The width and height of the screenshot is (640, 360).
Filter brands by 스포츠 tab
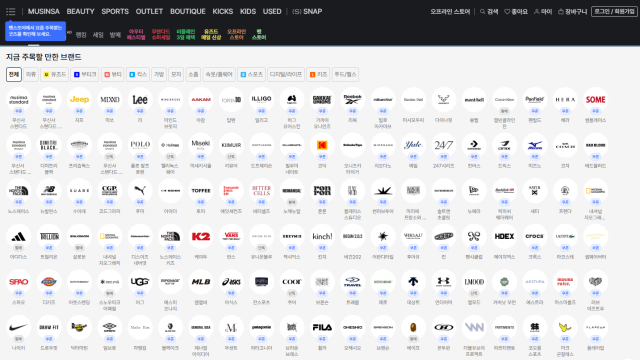(251, 74)
